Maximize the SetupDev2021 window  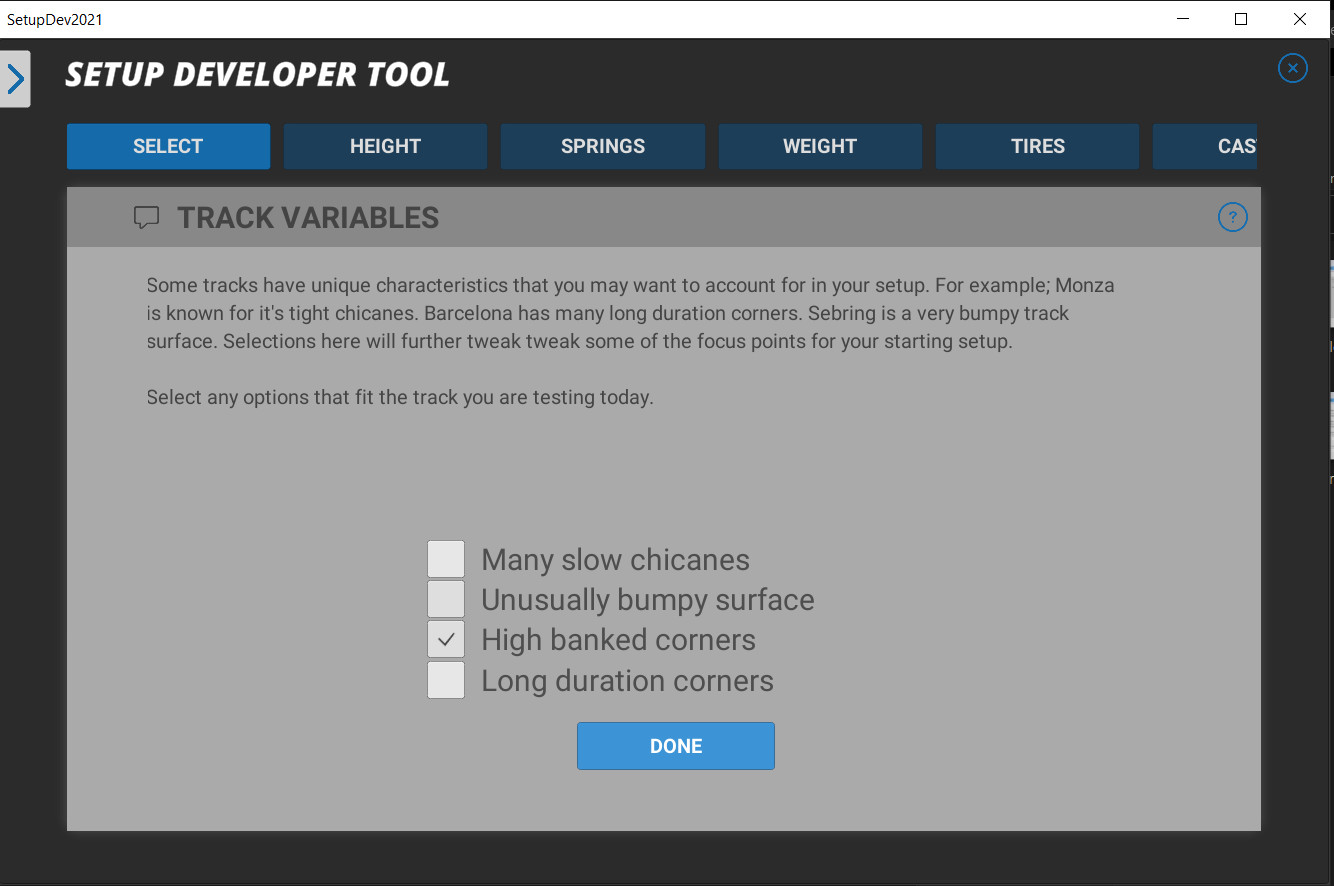pos(1241,19)
